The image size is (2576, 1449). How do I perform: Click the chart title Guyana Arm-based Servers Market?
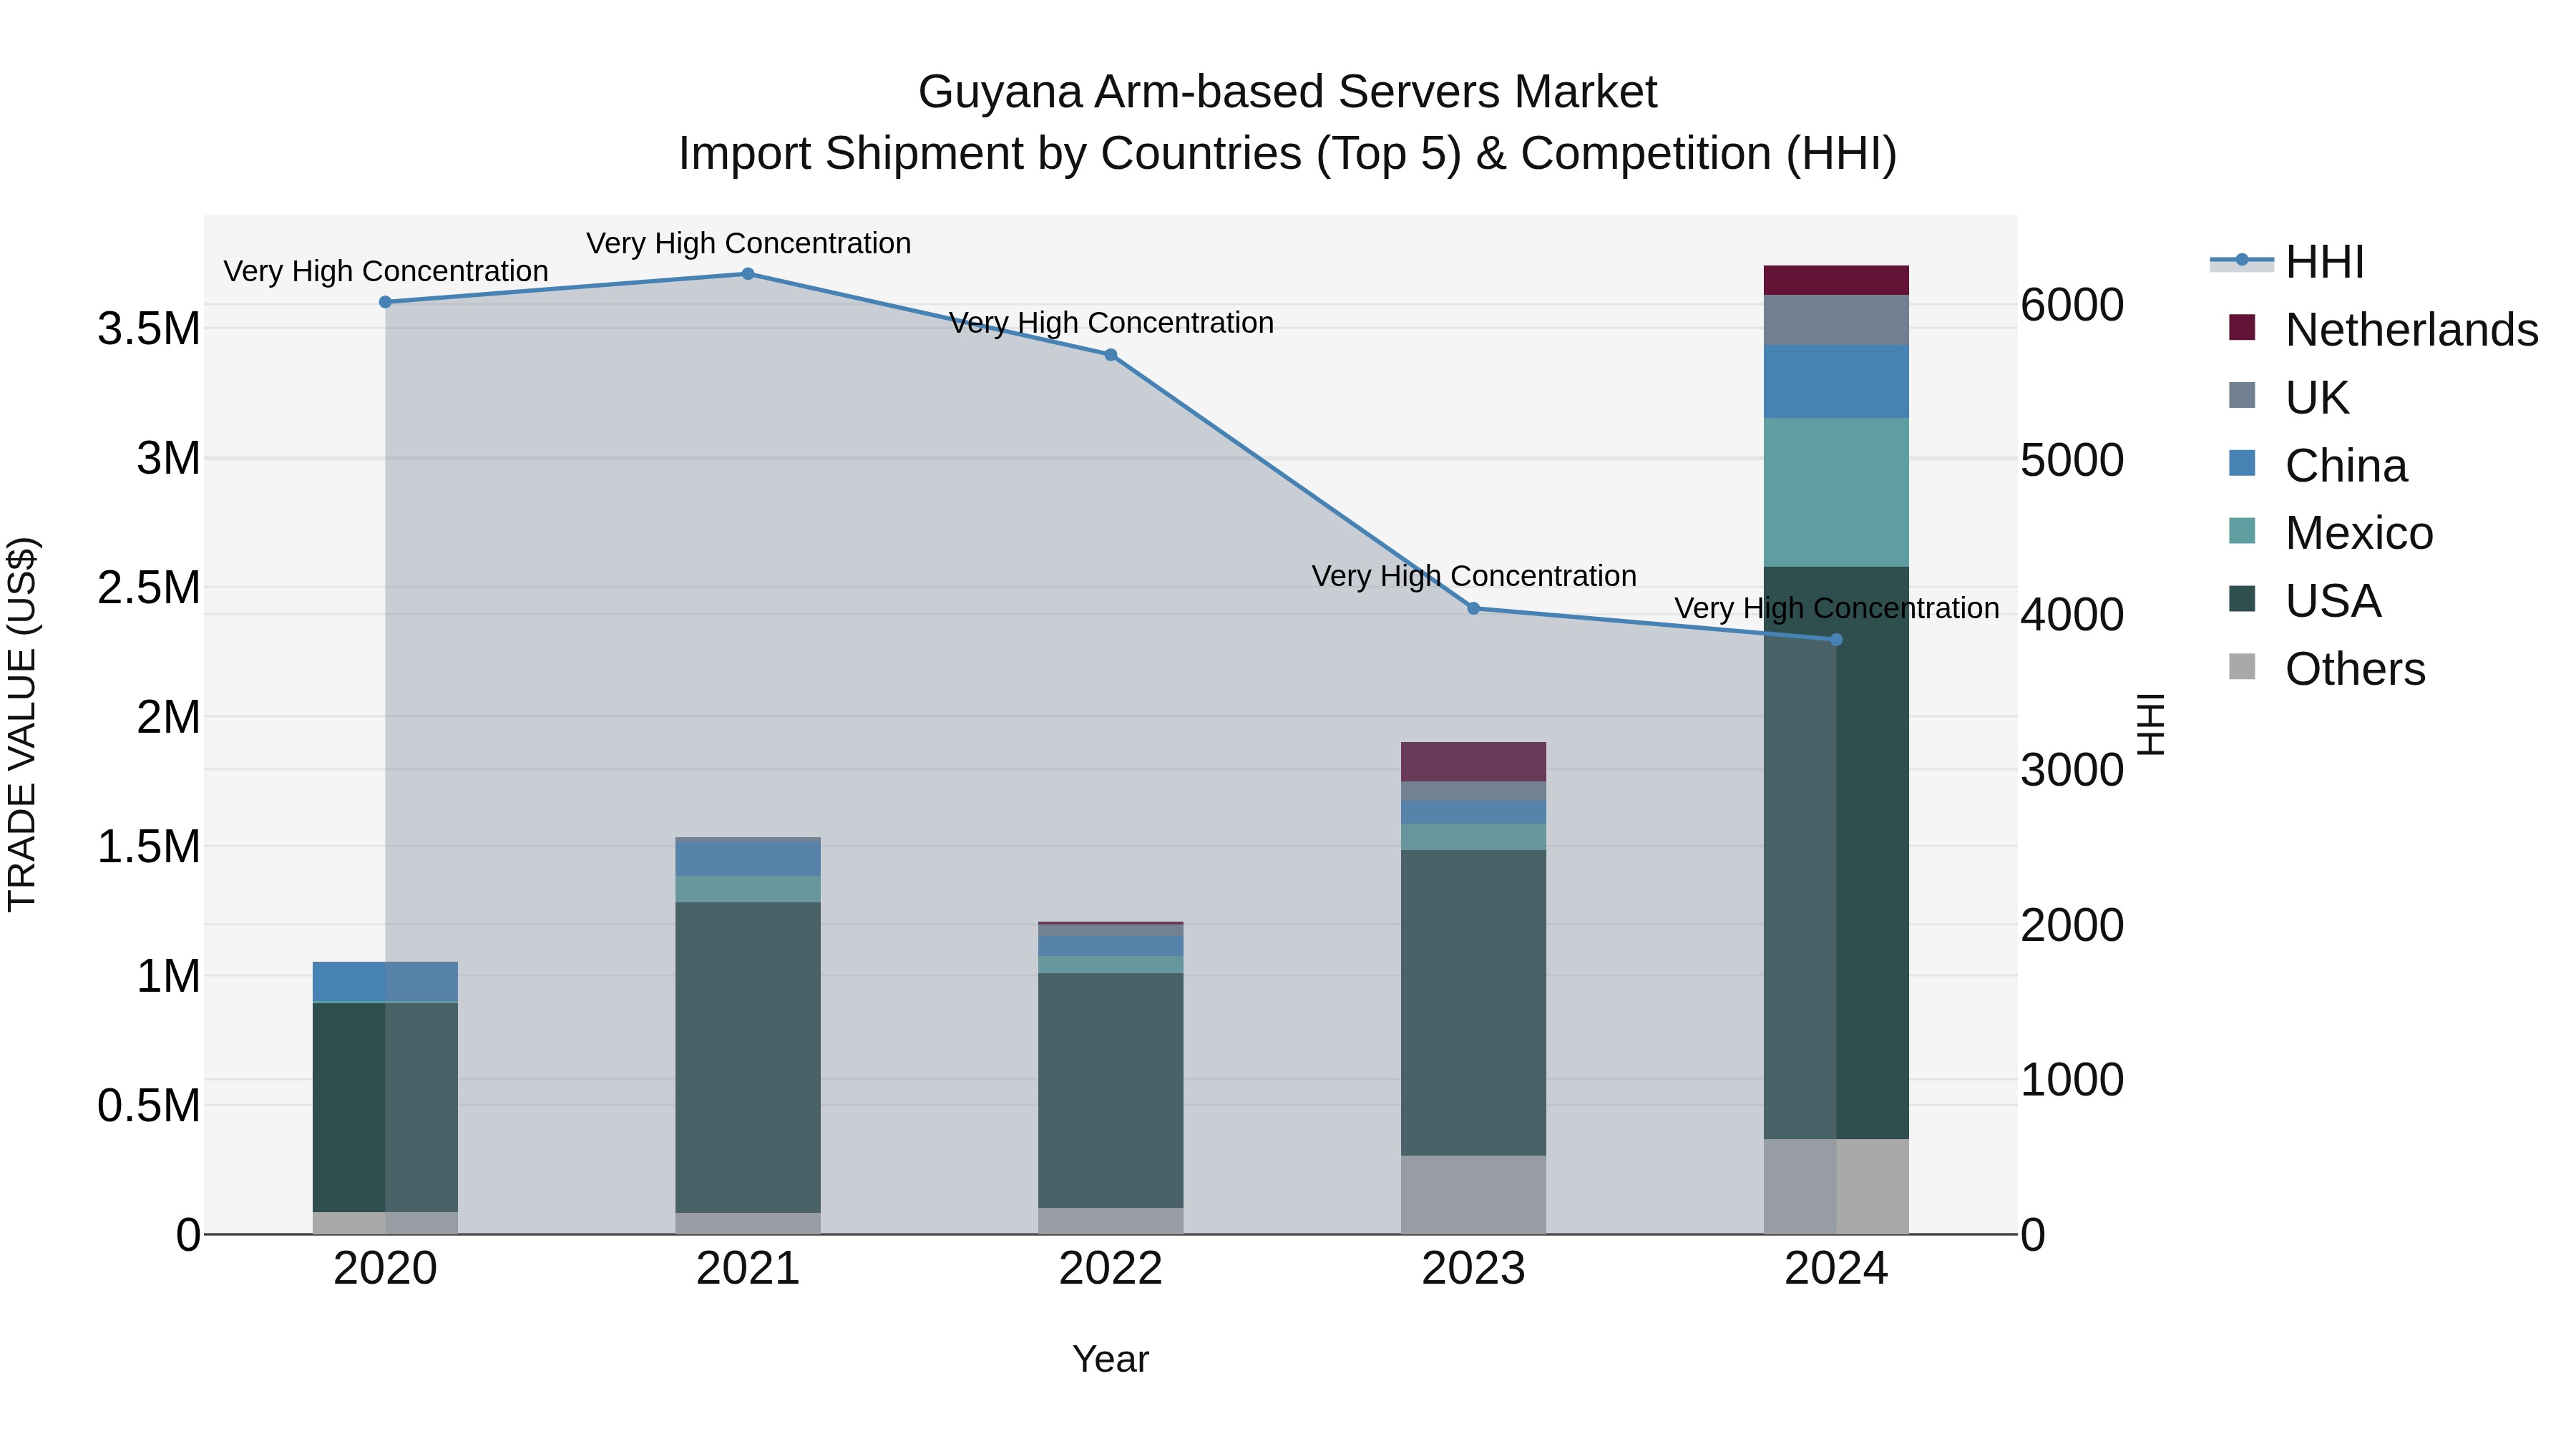[x=1287, y=92]
